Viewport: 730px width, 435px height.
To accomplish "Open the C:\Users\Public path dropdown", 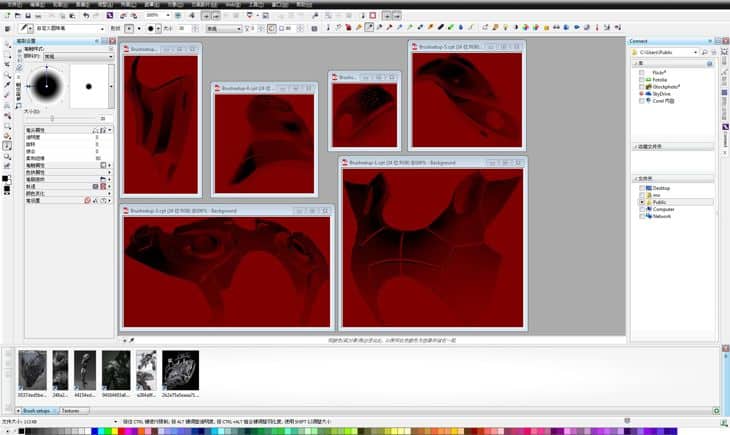I will point(694,52).
